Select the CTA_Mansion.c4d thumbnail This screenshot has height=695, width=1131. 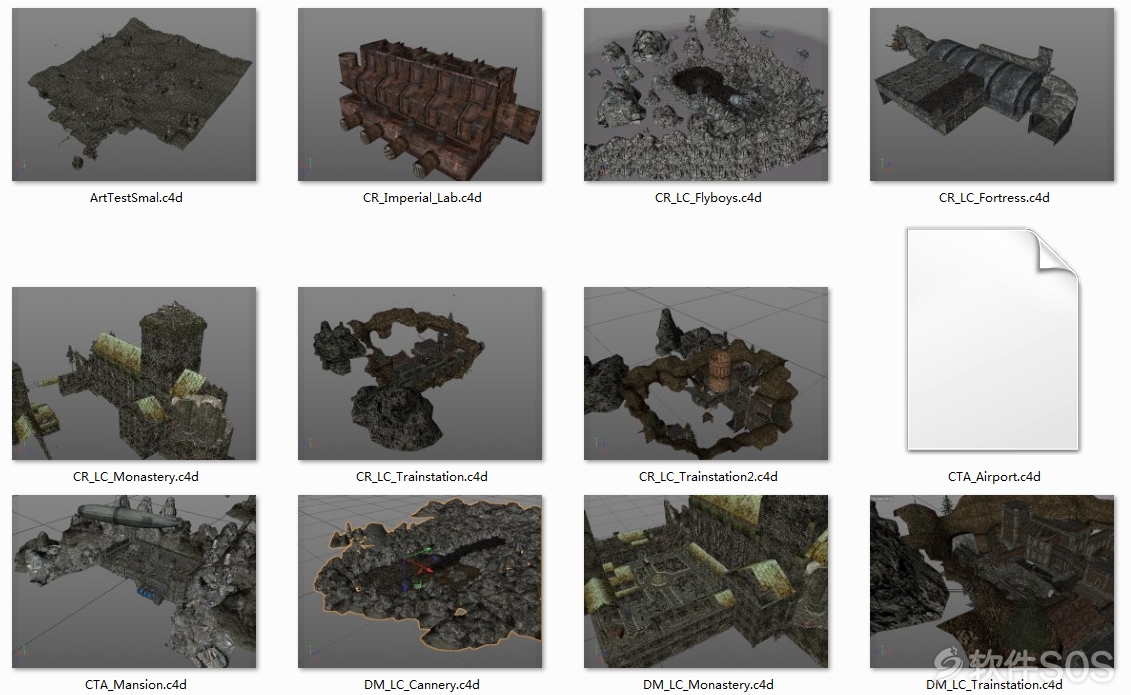134,581
